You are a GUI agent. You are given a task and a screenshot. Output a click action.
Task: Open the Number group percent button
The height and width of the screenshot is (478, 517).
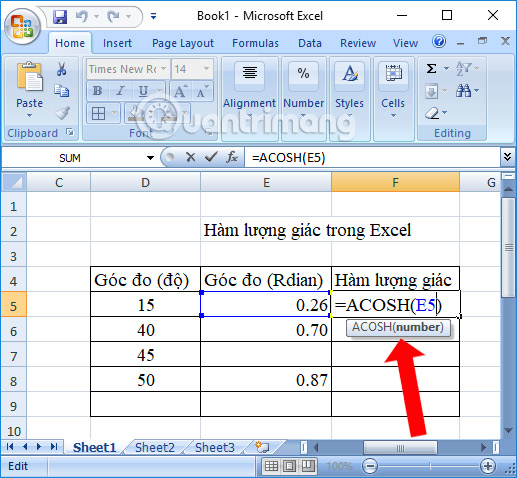pyautogui.click(x=303, y=89)
